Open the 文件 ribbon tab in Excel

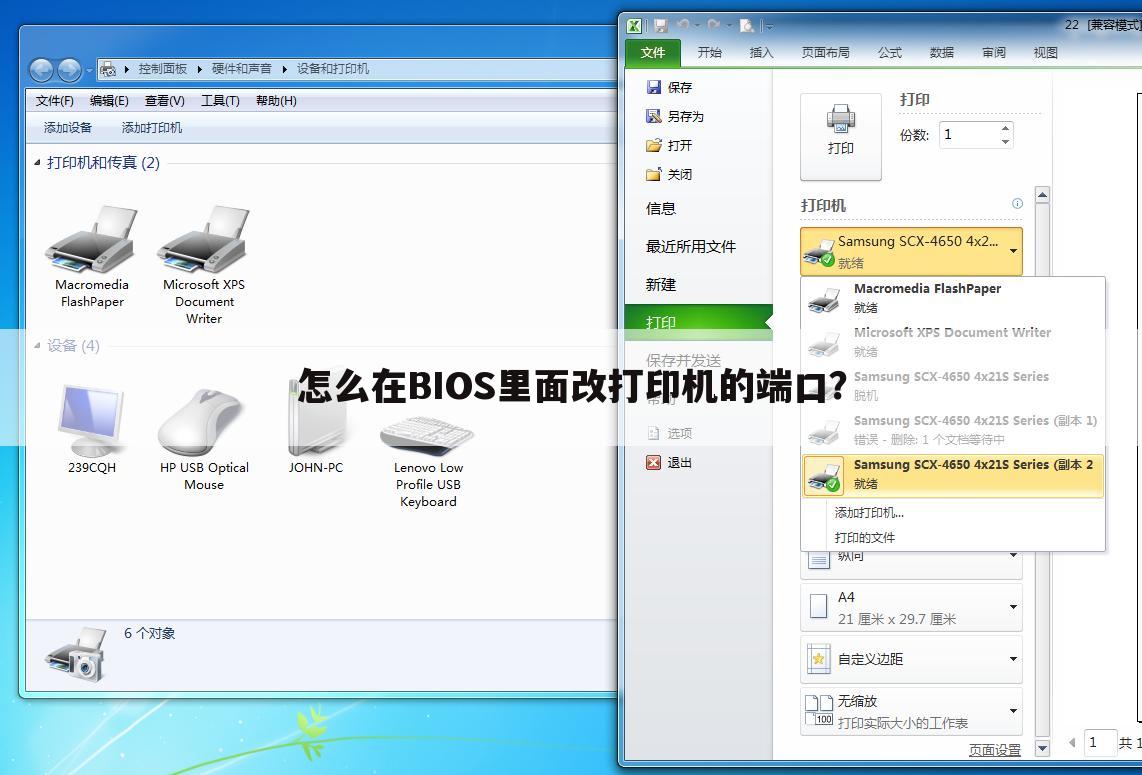(653, 52)
